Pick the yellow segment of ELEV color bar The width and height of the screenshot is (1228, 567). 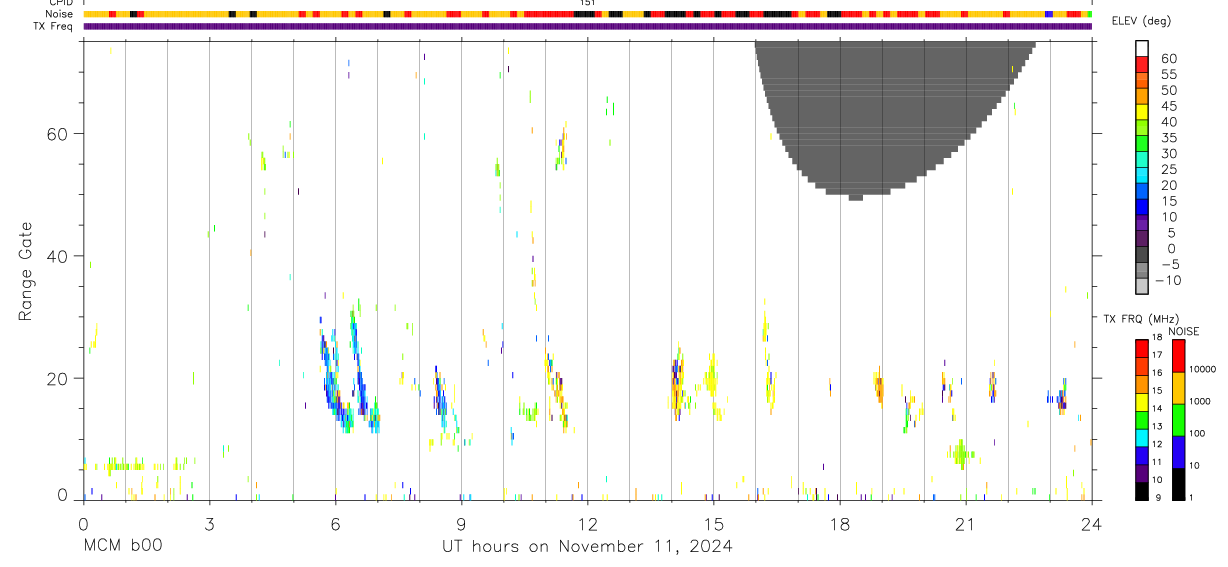pyautogui.click(x=1142, y=112)
